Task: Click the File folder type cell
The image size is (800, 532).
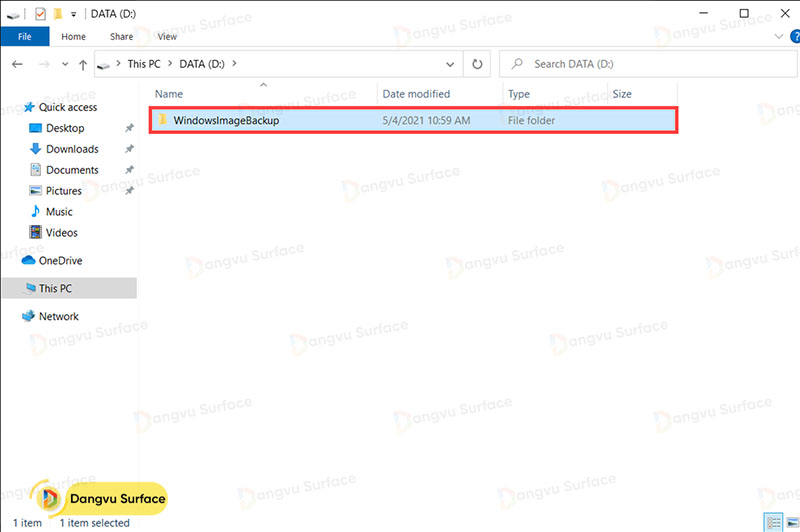Action: tap(531, 121)
